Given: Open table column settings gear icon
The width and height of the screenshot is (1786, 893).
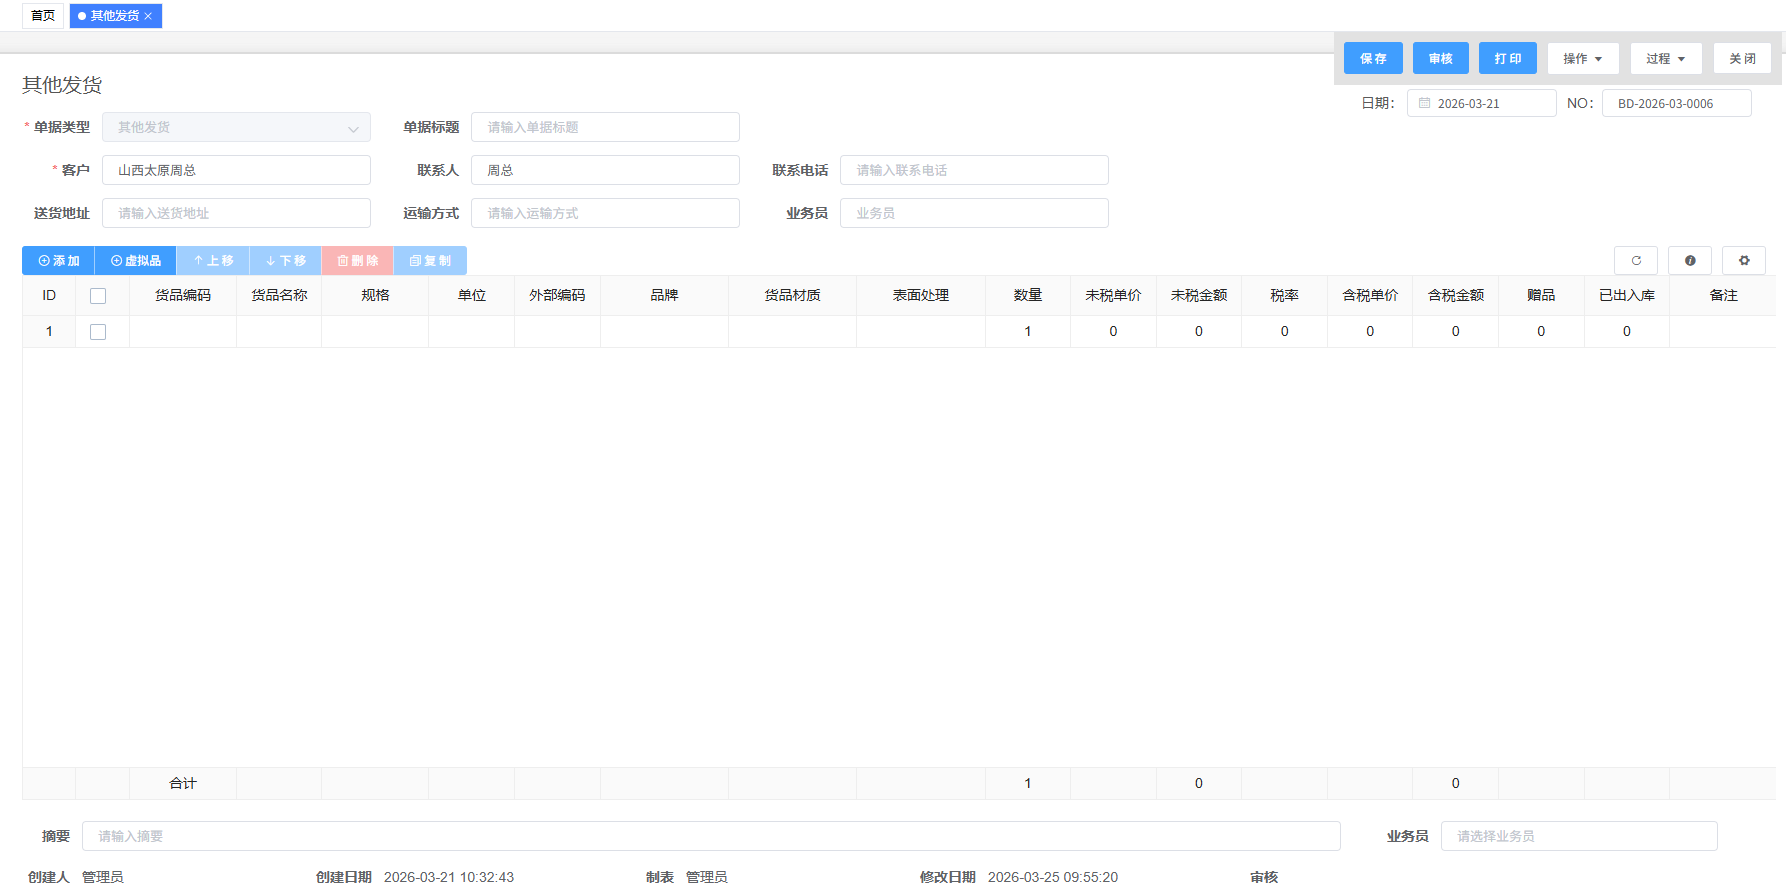Looking at the screenshot, I should (1743, 260).
